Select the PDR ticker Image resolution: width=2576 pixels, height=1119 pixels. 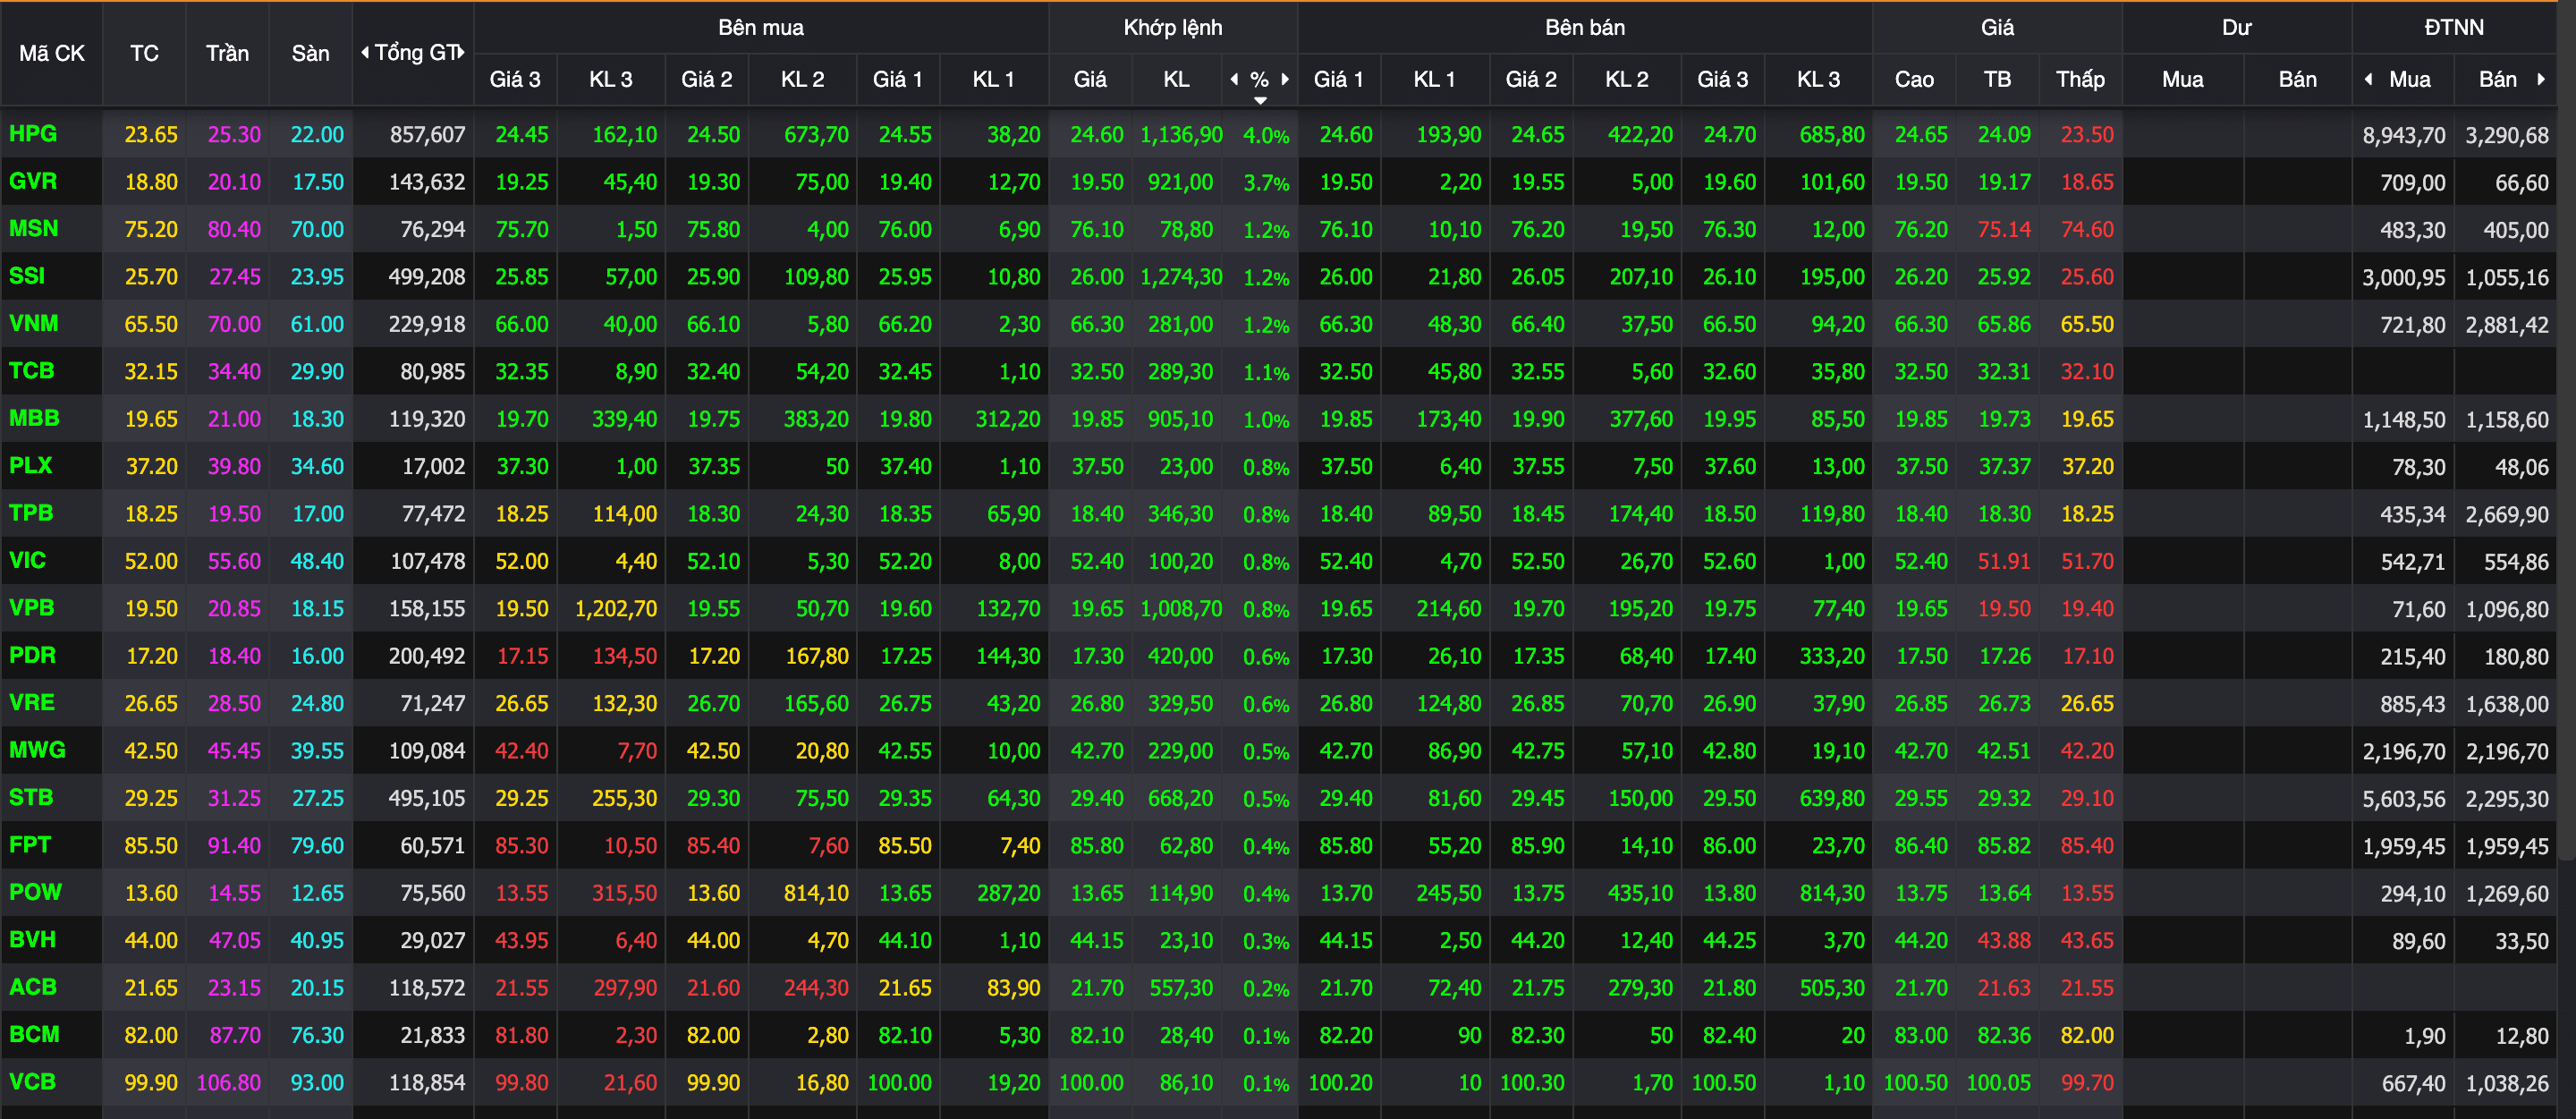click(33, 655)
